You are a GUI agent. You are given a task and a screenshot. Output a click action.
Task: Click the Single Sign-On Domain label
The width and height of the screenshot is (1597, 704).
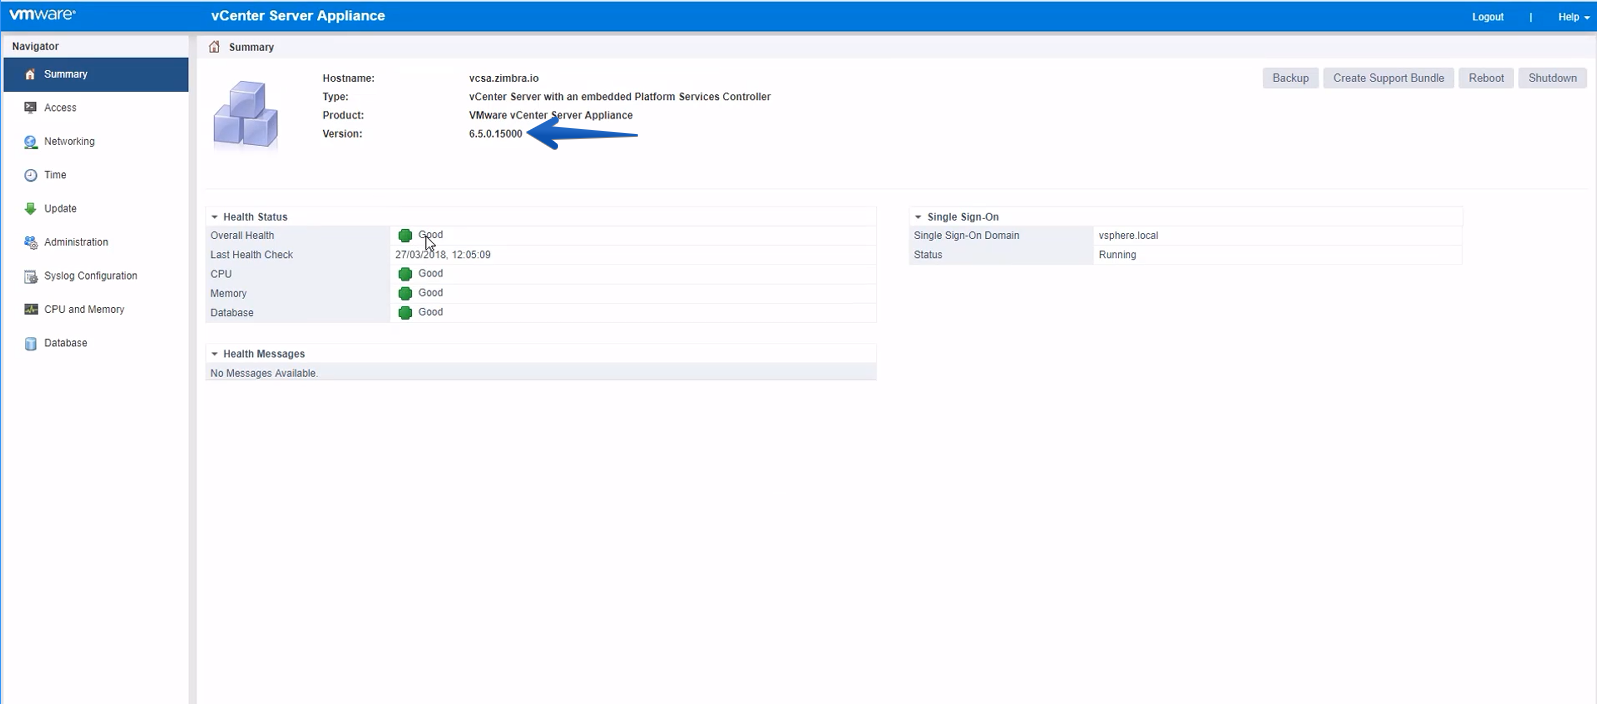[967, 236]
